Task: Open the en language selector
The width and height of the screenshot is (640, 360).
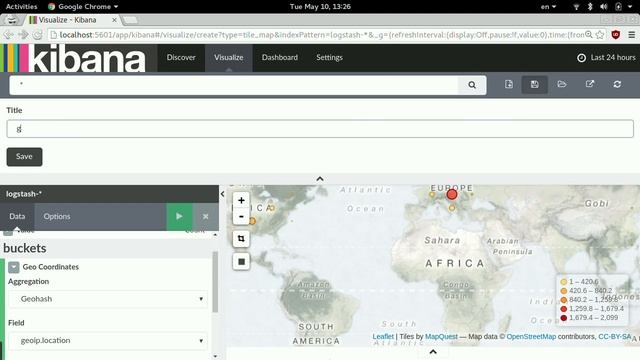Action: click(x=548, y=7)
